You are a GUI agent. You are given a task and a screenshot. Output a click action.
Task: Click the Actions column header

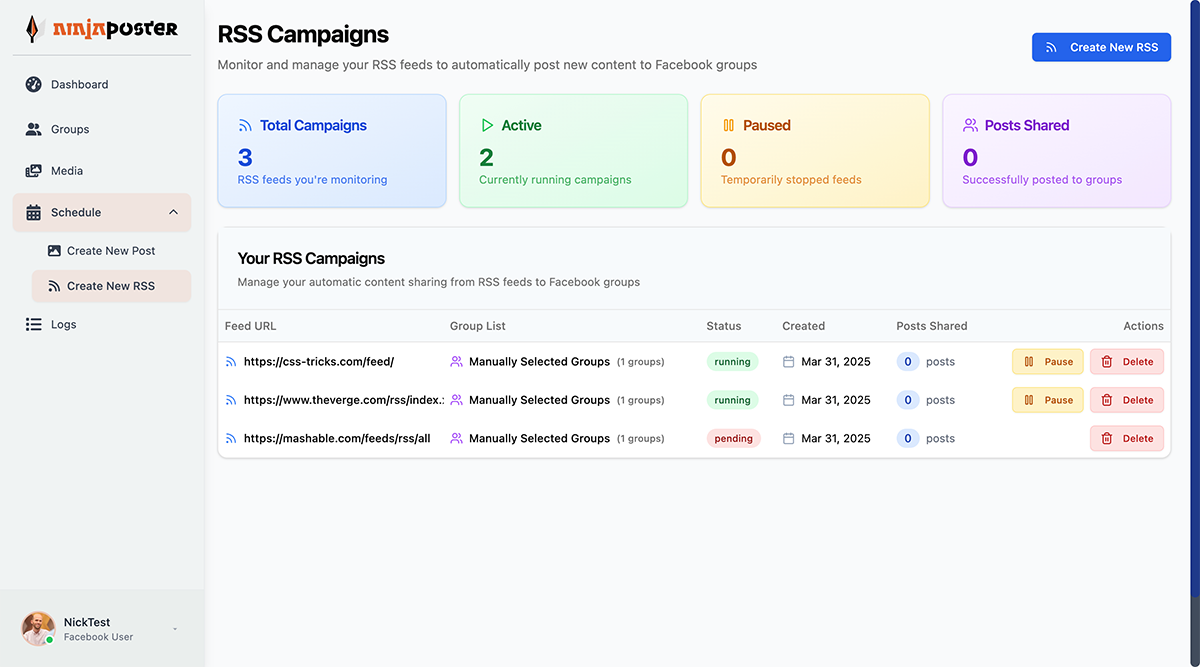pyautogui.click(x=1144, y=326)
